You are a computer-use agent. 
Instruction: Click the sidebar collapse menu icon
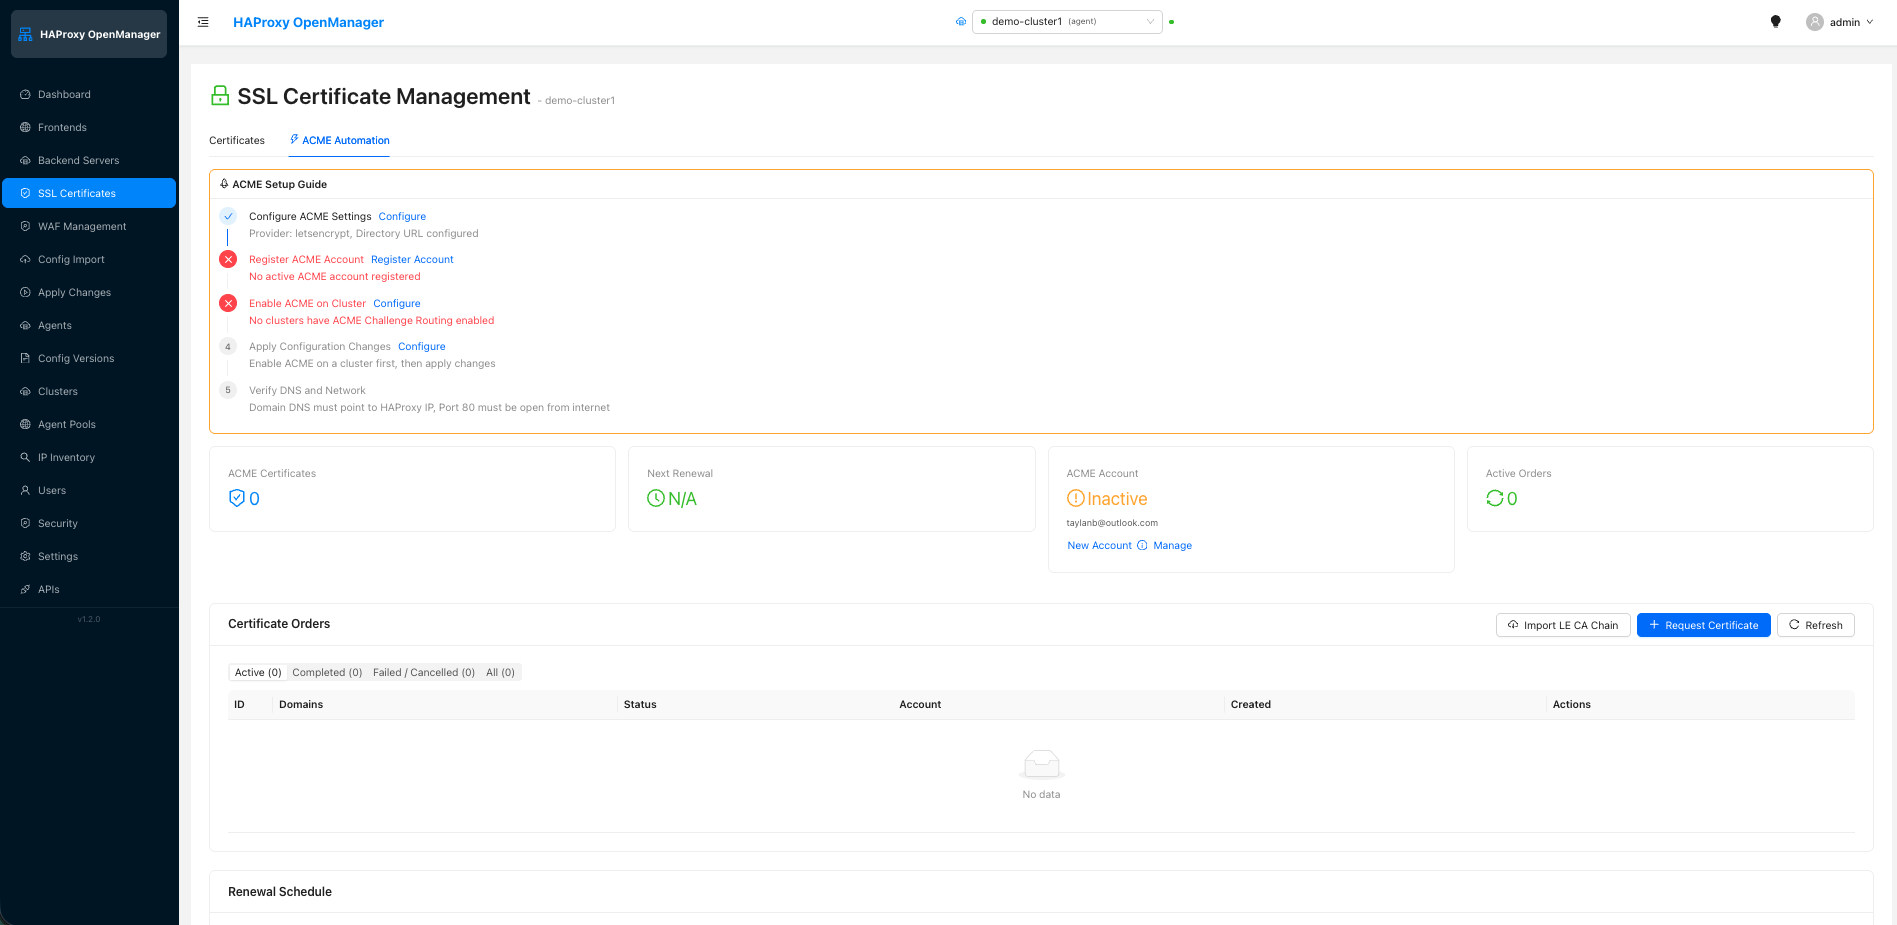click(203, 22)
